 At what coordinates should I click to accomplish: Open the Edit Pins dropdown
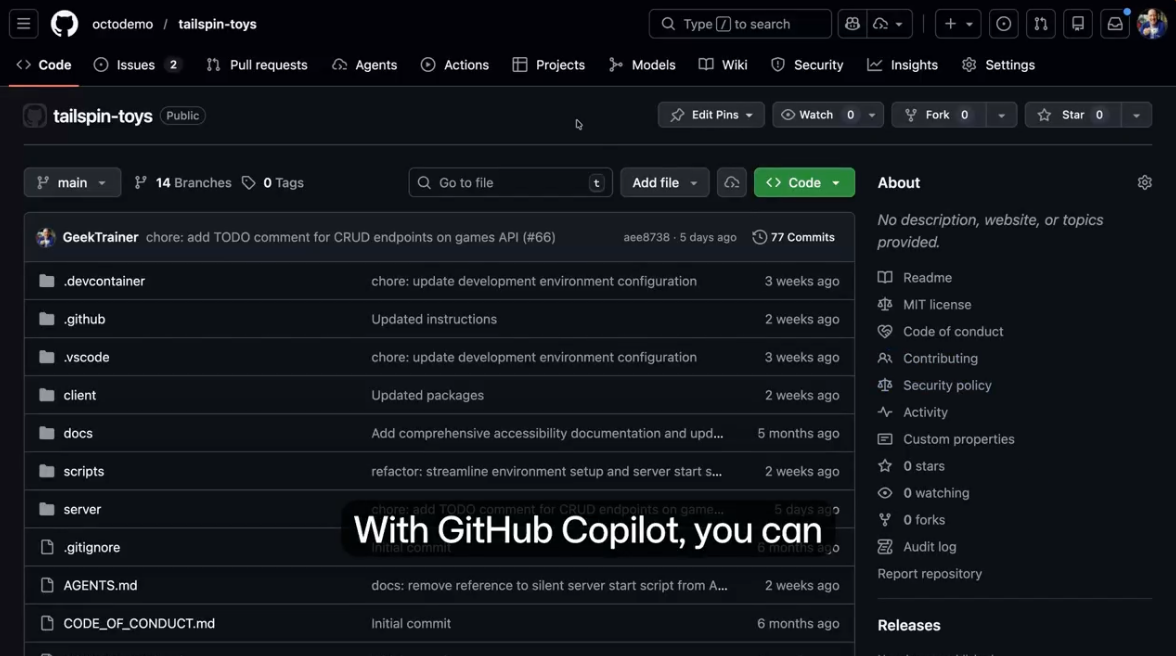[711, 115]
